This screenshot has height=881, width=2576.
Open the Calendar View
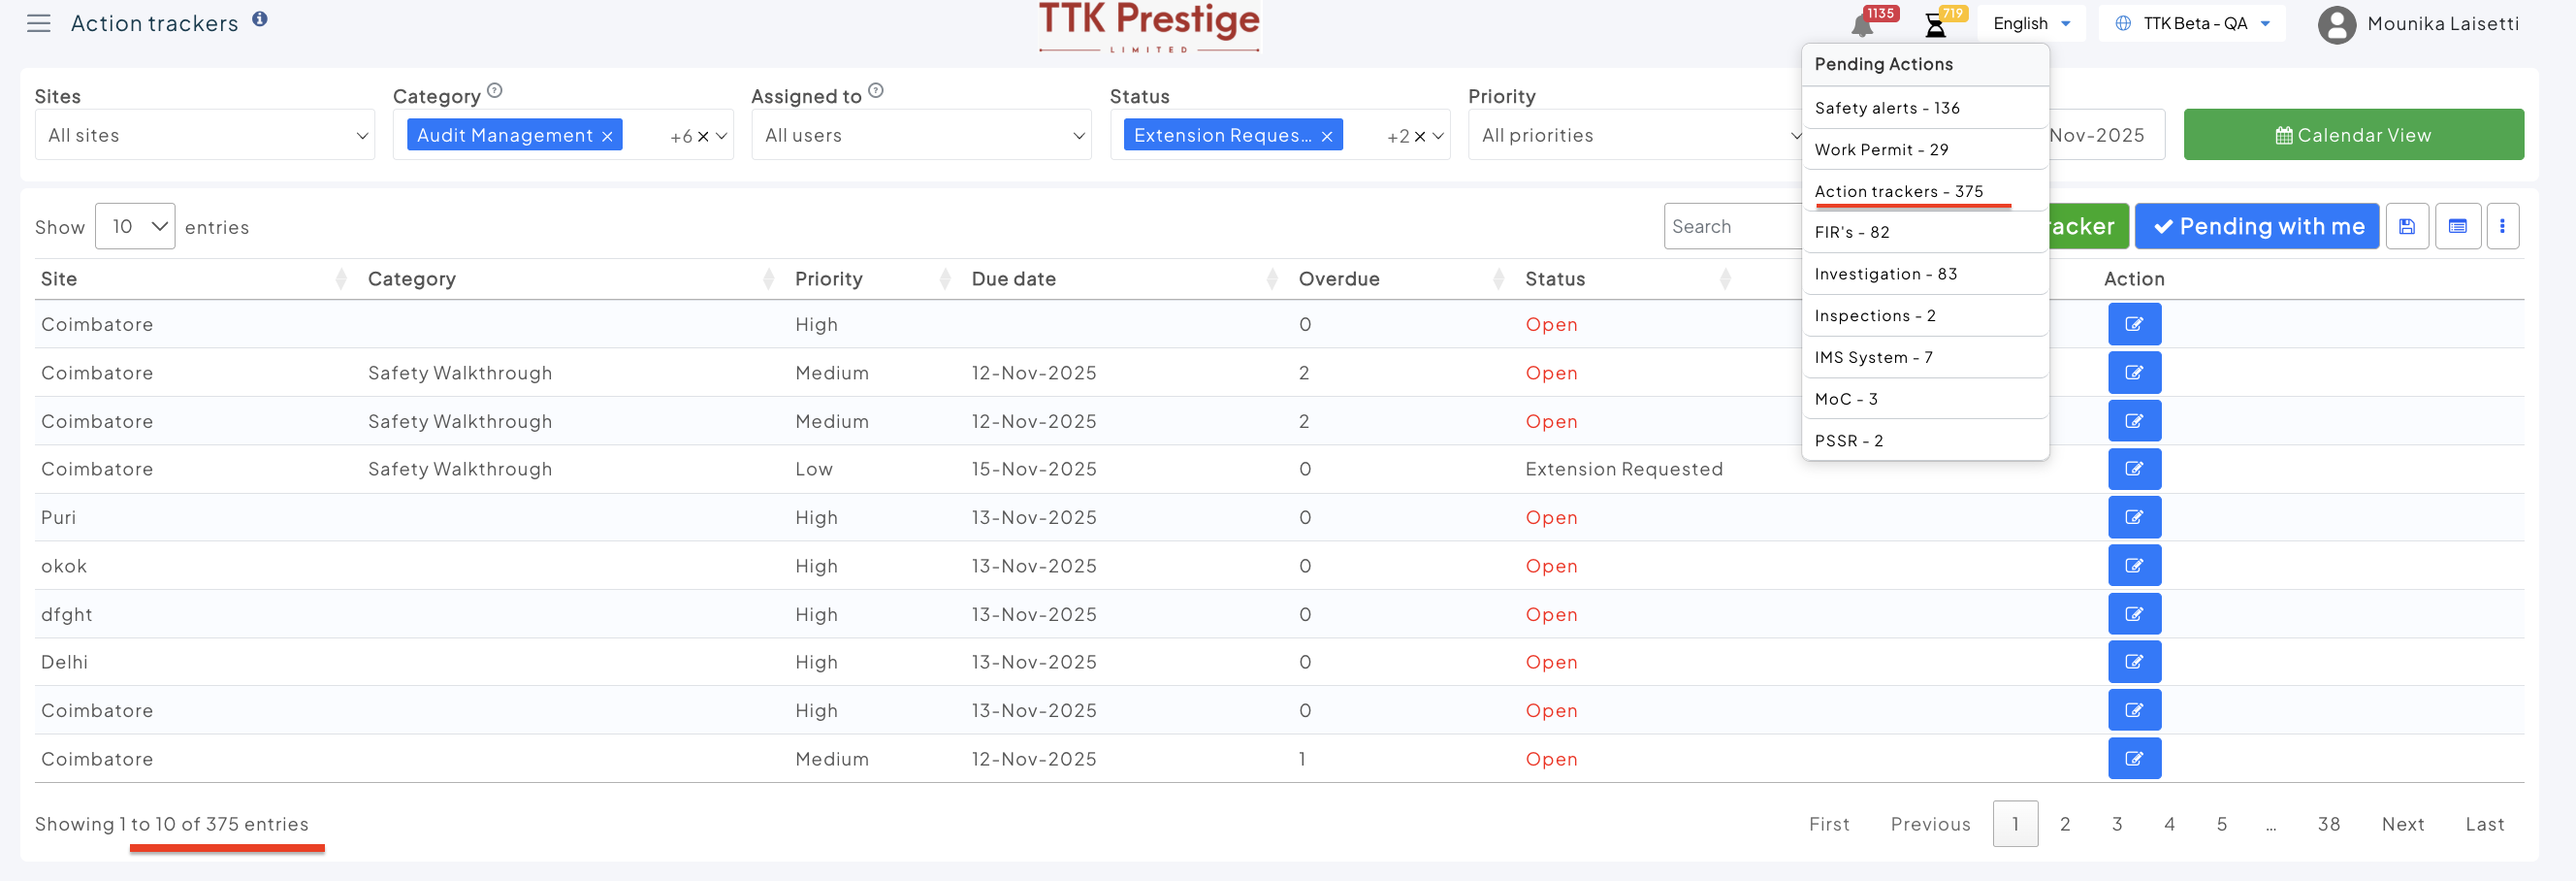click(x=2353, y=135)
